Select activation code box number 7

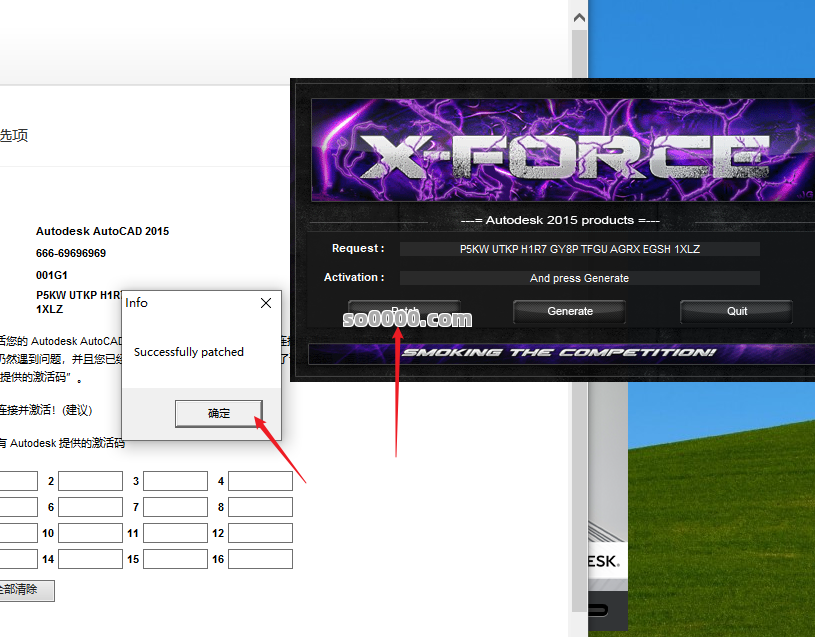coord(175,507)
